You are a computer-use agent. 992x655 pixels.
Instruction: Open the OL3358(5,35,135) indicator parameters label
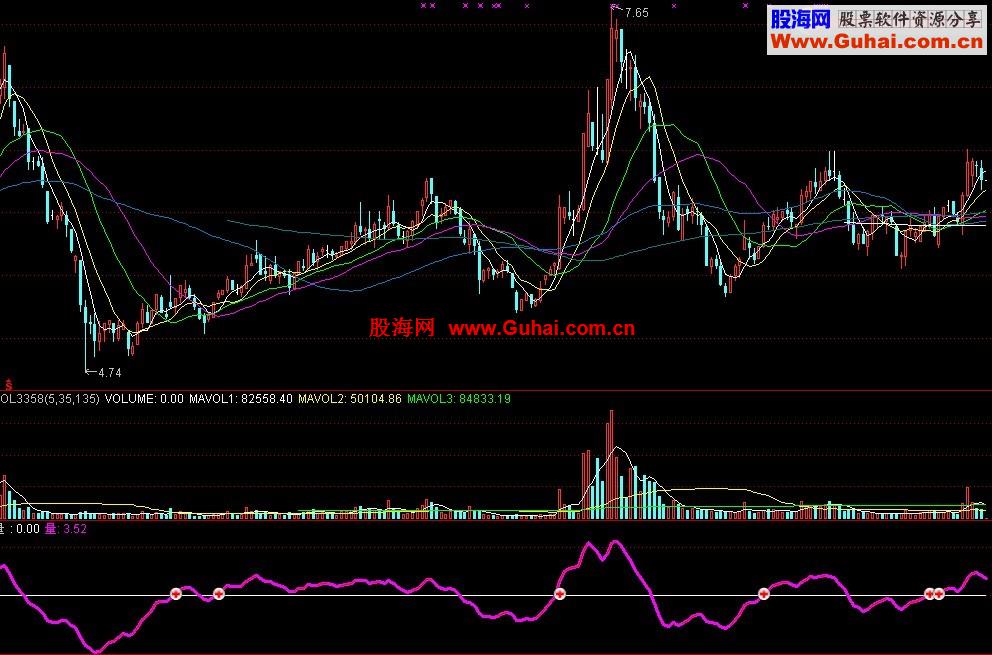tap(50, 399)
